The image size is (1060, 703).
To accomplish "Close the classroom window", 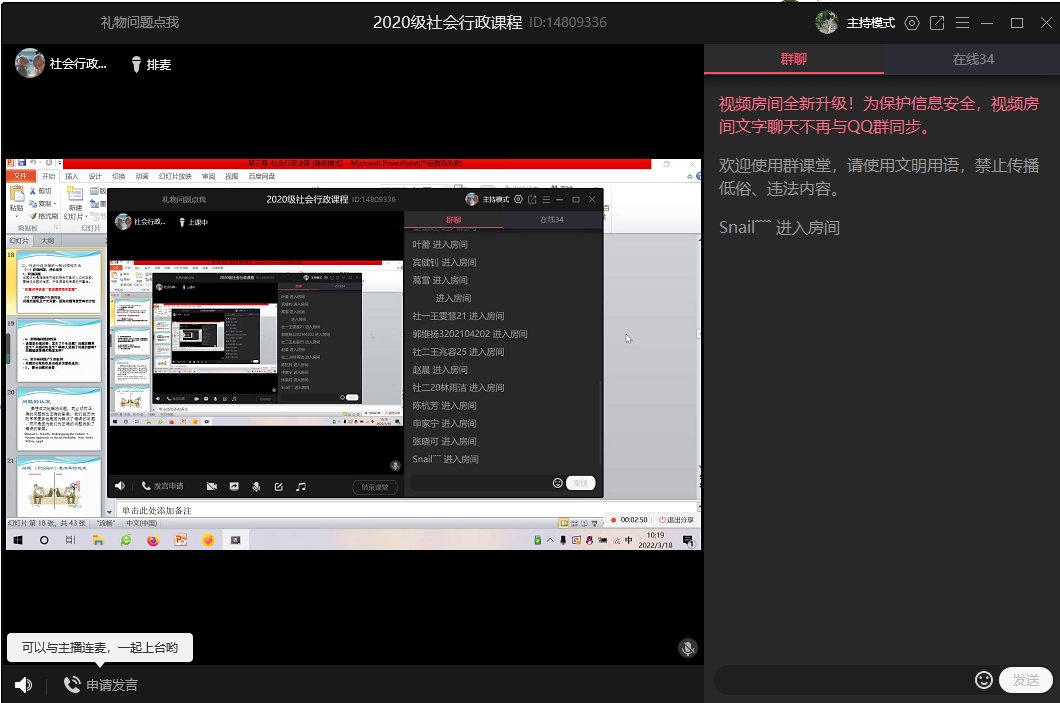I will pyautogui.click(x=1043, y=23).
